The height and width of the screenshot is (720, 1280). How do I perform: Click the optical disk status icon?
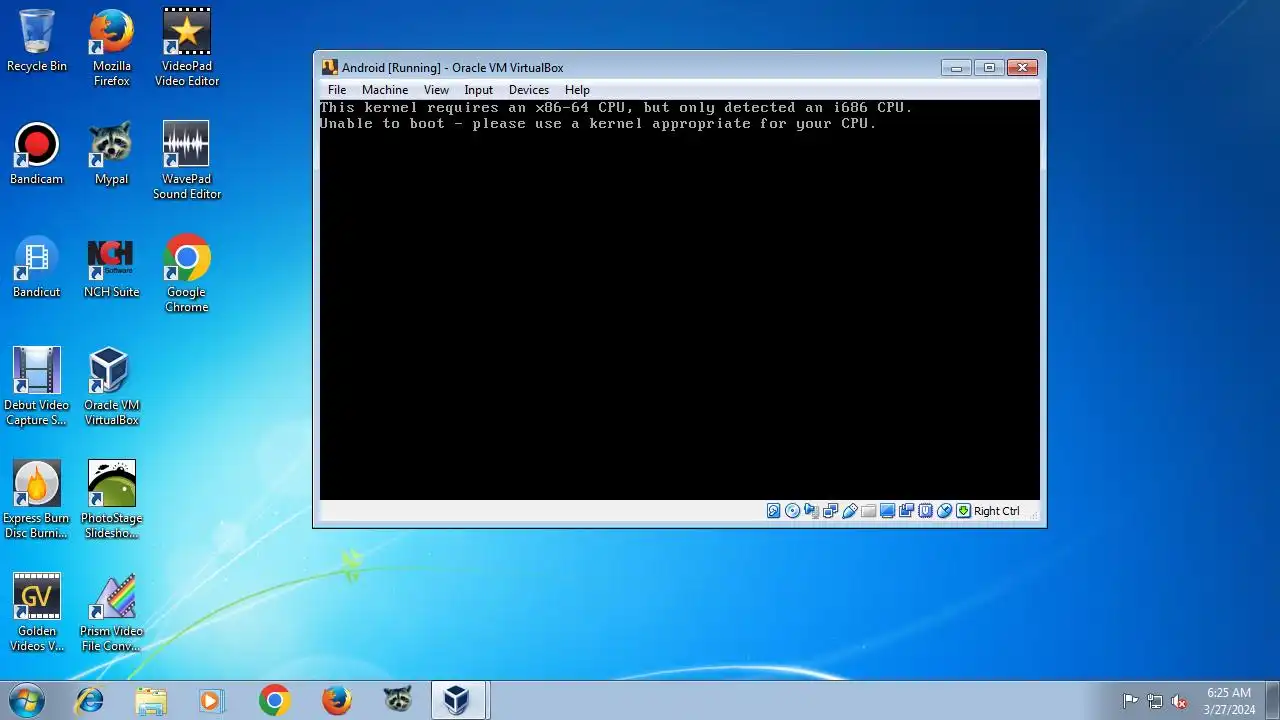click(x=792, y=511)
